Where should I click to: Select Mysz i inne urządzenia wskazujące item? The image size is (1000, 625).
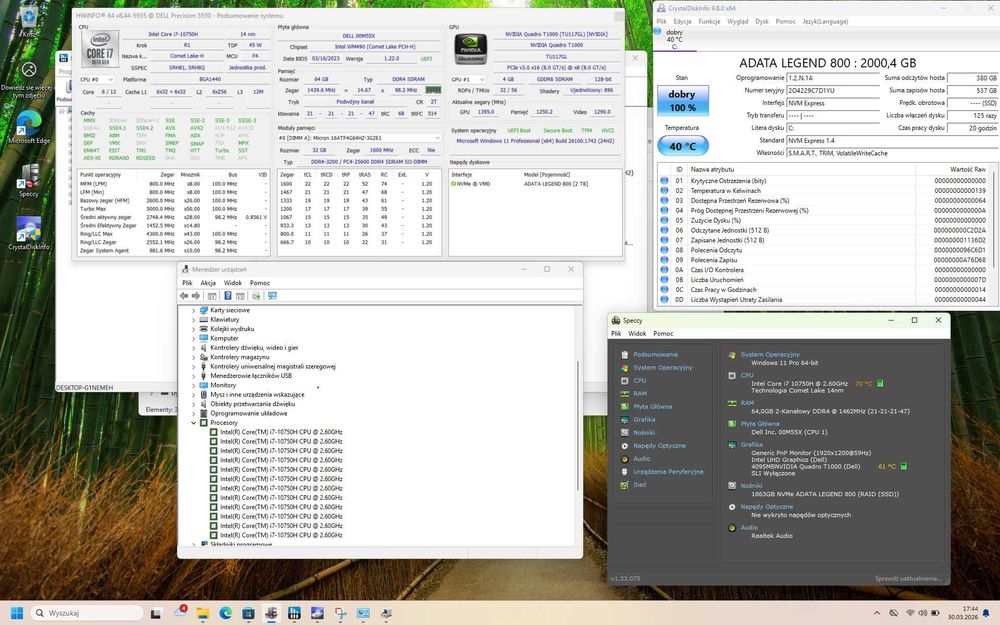tap(257, 395)
